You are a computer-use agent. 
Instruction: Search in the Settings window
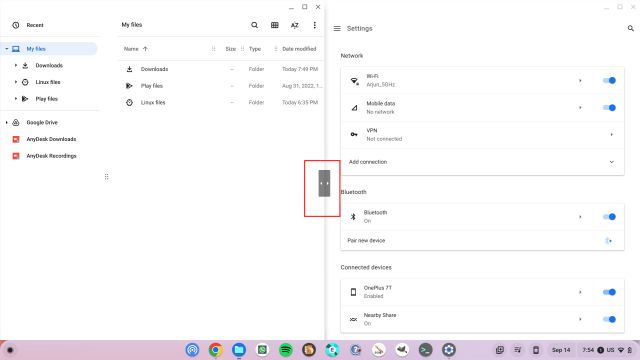pyautogui.click(x=631, y=28)
